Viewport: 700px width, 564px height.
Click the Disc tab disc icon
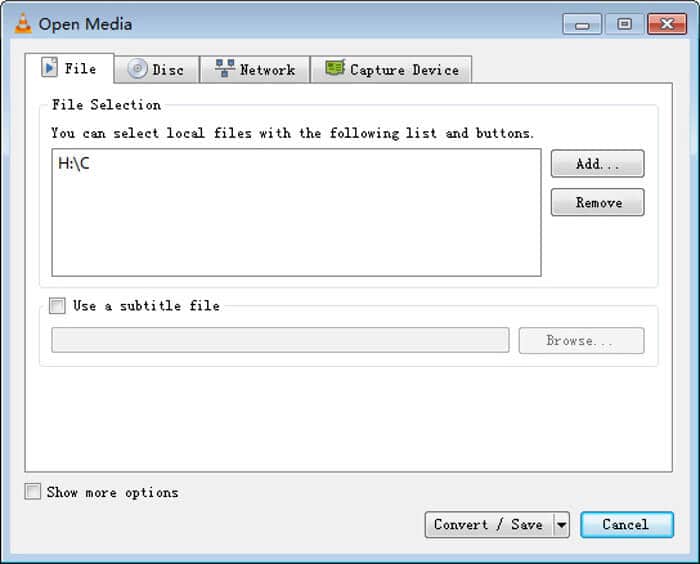[x=137, y=70]
